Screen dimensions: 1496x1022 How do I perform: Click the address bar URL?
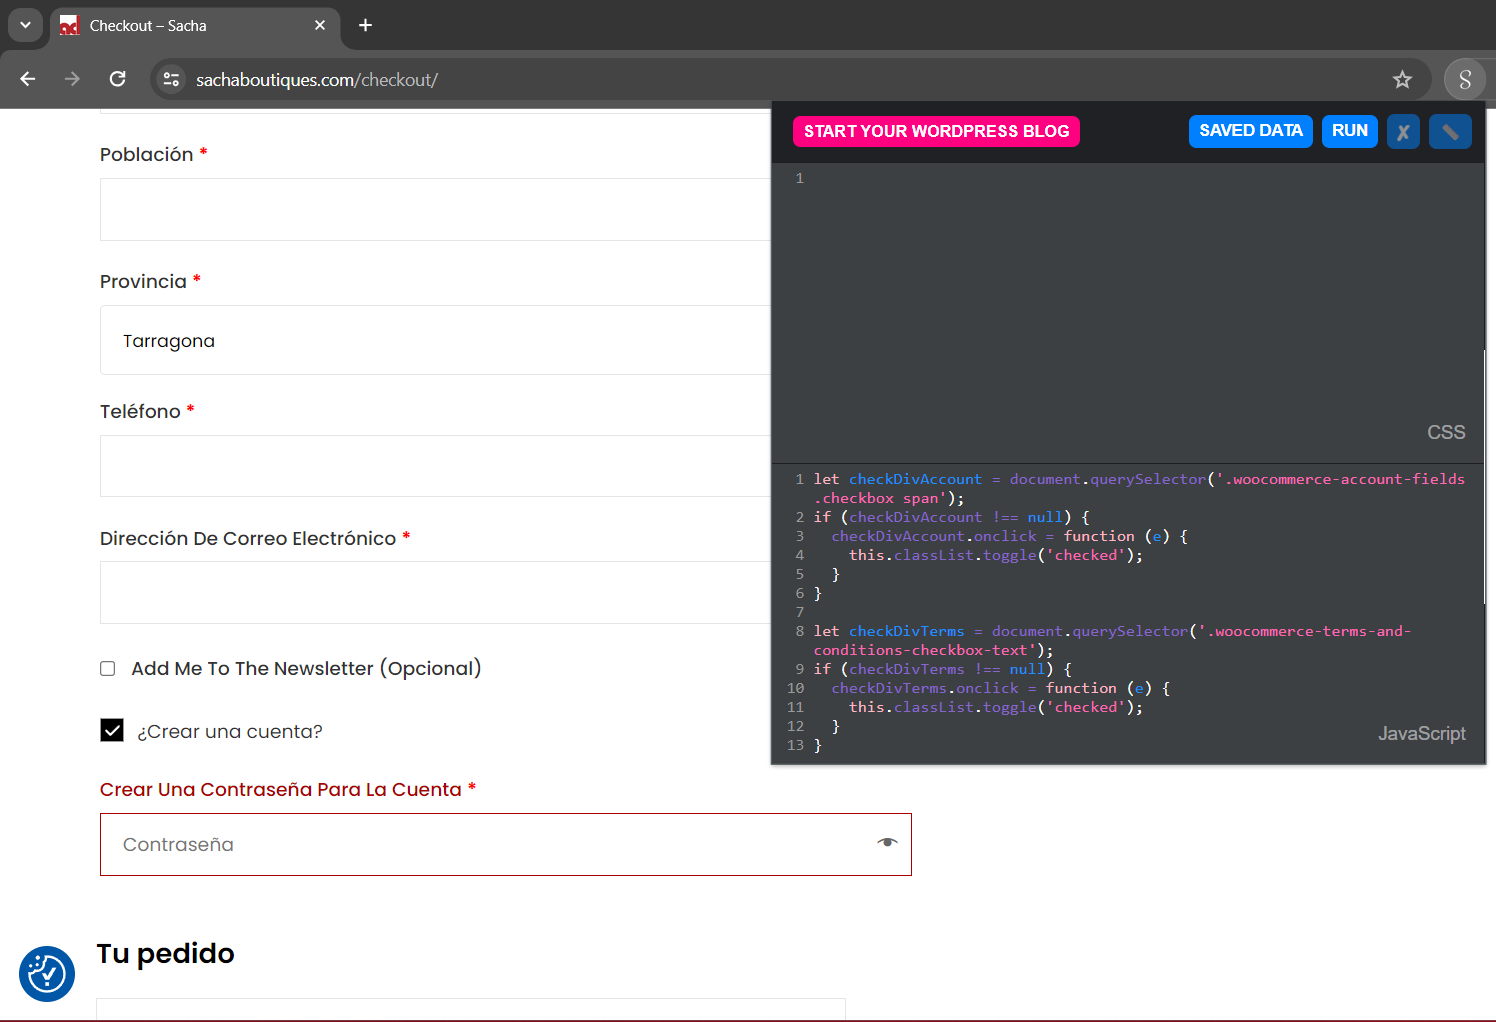click(x=317, y=79)
